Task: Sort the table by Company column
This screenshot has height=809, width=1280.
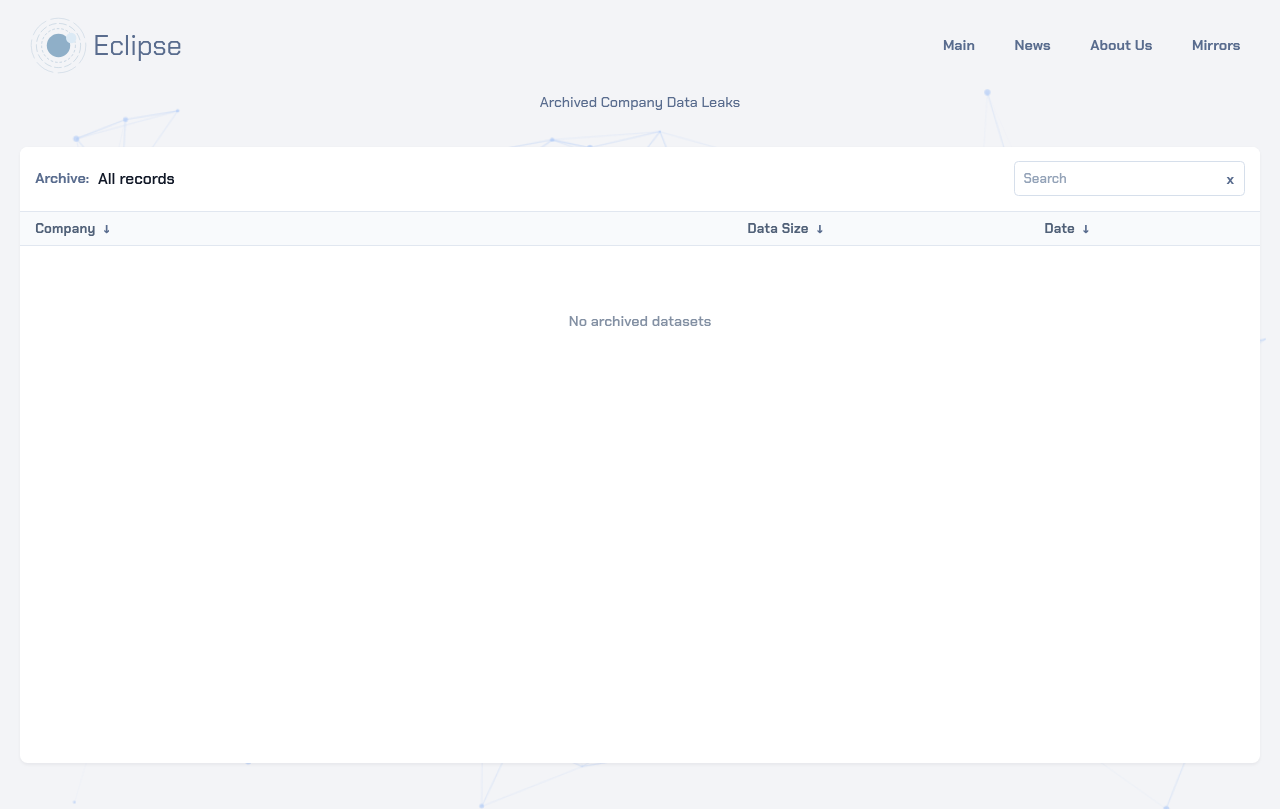Action: click(x=72, y=229)
